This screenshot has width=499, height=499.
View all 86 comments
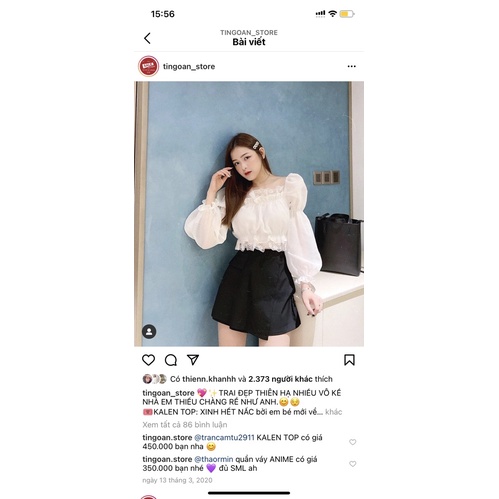pyautogui.click(x=185, y=425)
